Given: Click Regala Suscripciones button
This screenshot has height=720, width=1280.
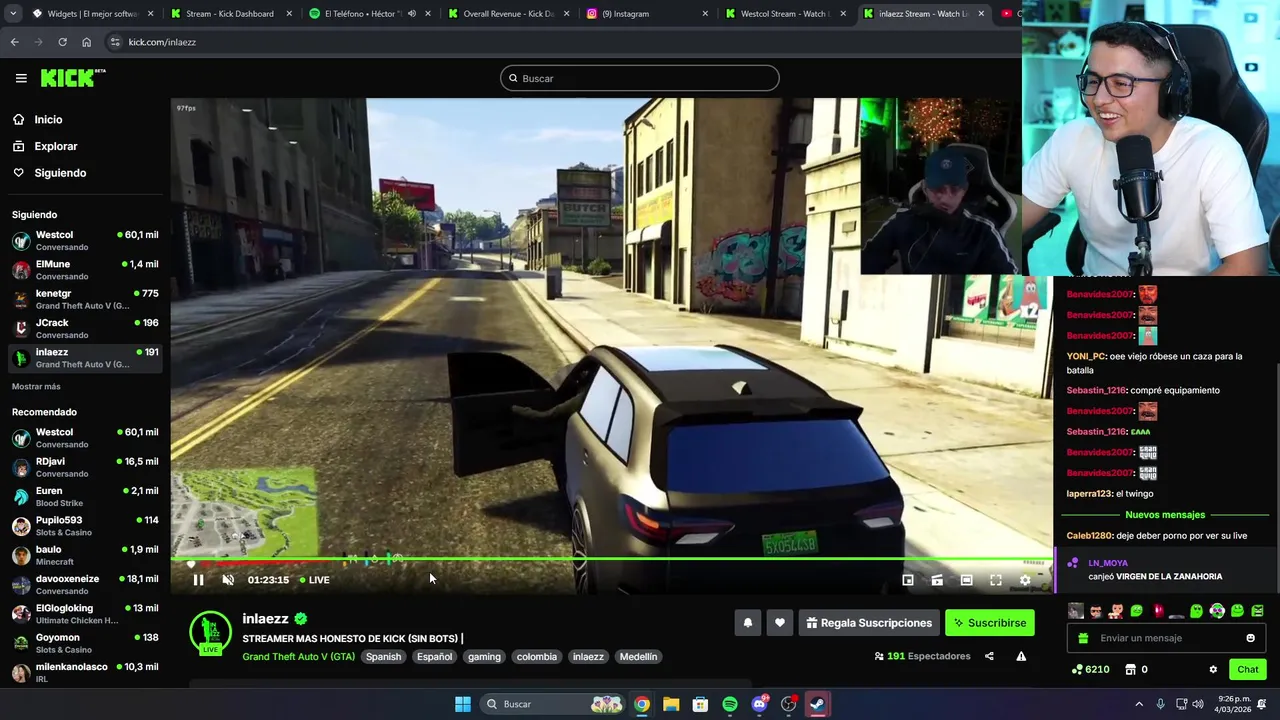Looking at the screenshot, I should click(x=868, y=623).
